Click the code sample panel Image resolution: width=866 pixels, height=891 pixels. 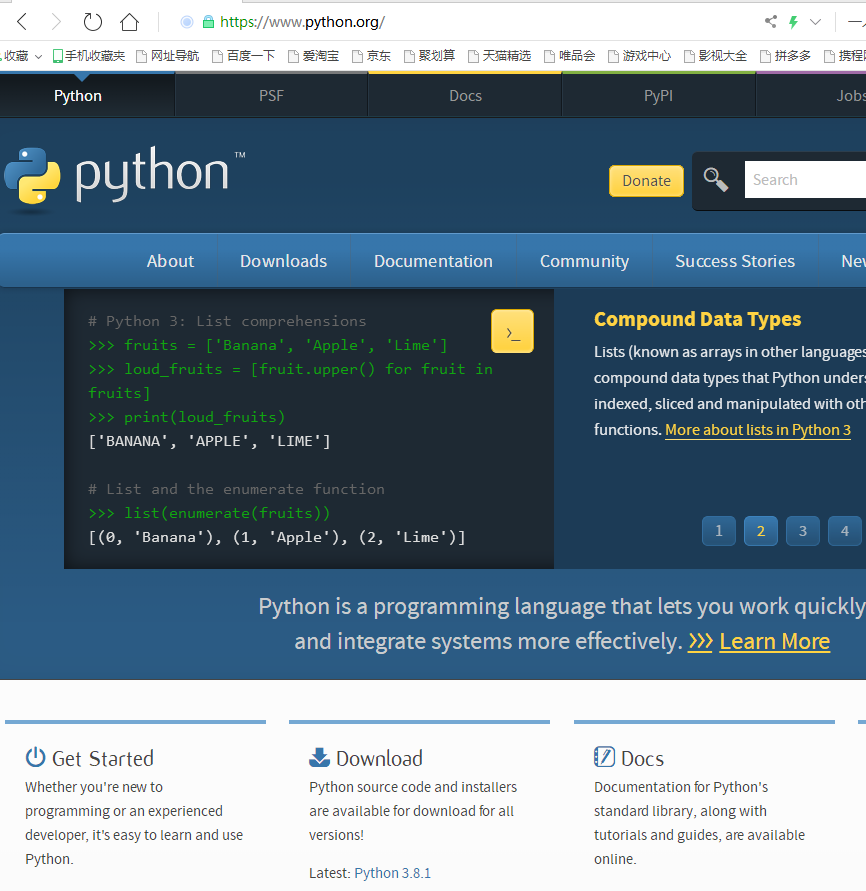pyautogui.click(x=309, y=429)
